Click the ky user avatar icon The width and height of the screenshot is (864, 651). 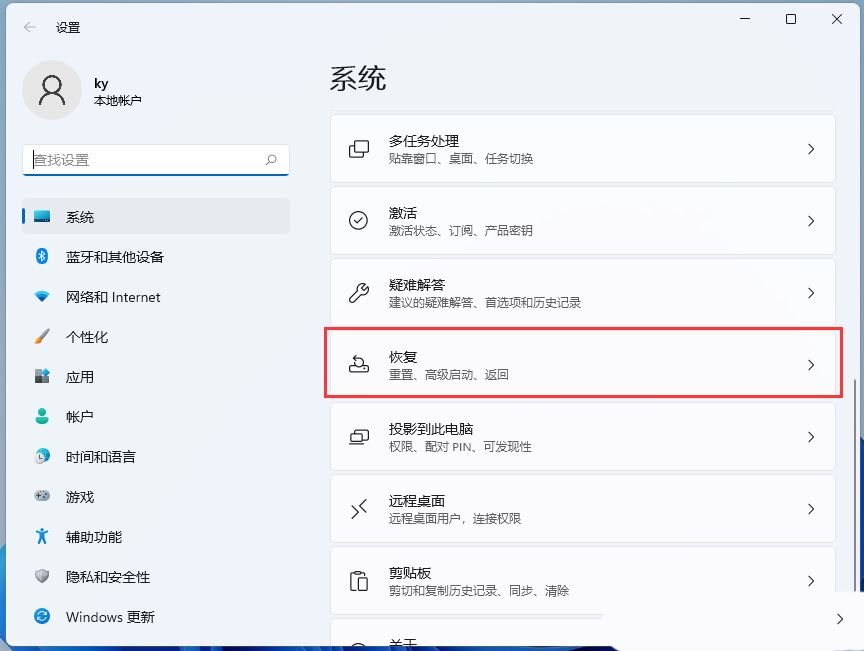52,90
